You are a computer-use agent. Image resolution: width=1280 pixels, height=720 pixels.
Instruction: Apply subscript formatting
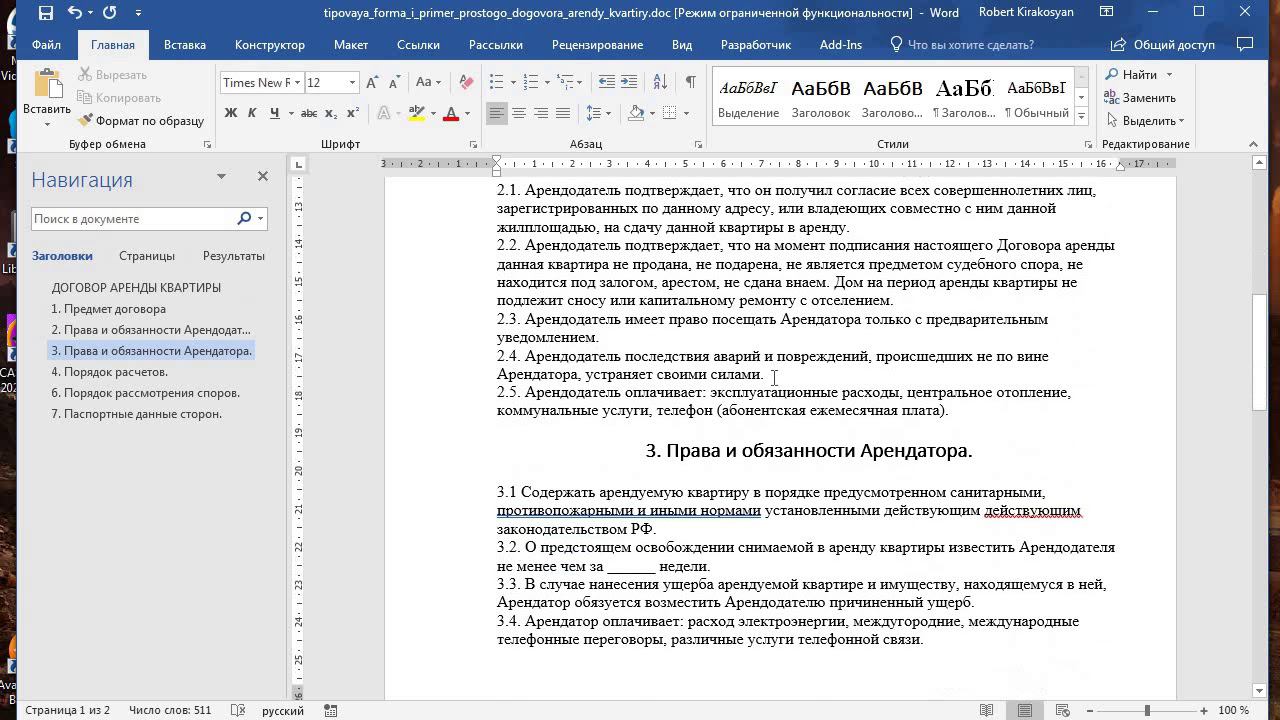pos(333,113)
